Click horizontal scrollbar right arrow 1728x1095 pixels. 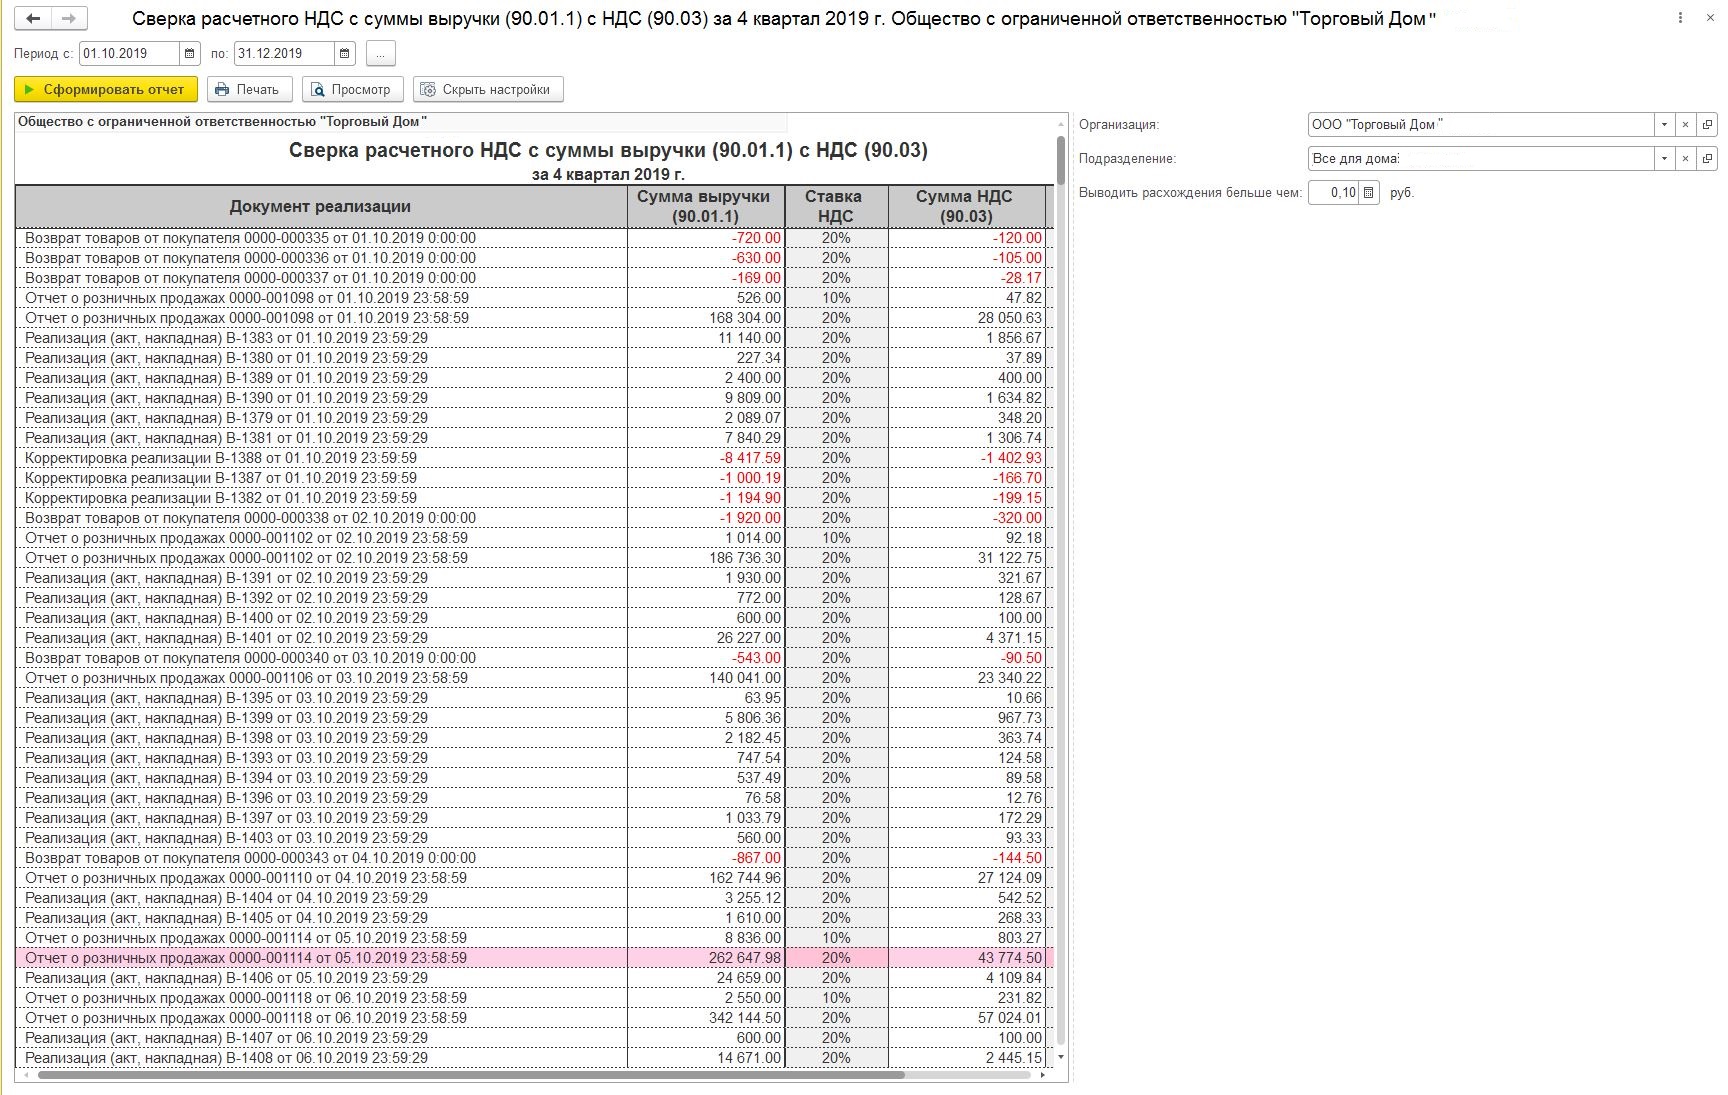coord(1043,1075)
